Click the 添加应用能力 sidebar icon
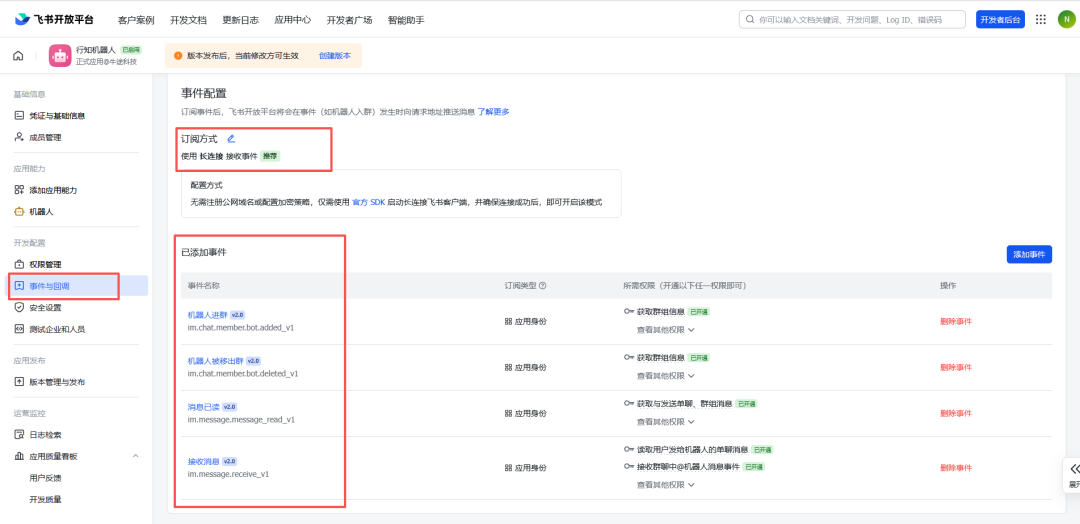Image resolution: width=1080 pixels, height=524 pixels. pos(19,190)
